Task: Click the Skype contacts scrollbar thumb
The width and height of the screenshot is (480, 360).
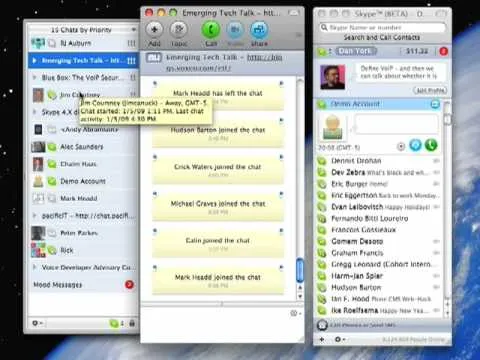Action: point(447,119)
